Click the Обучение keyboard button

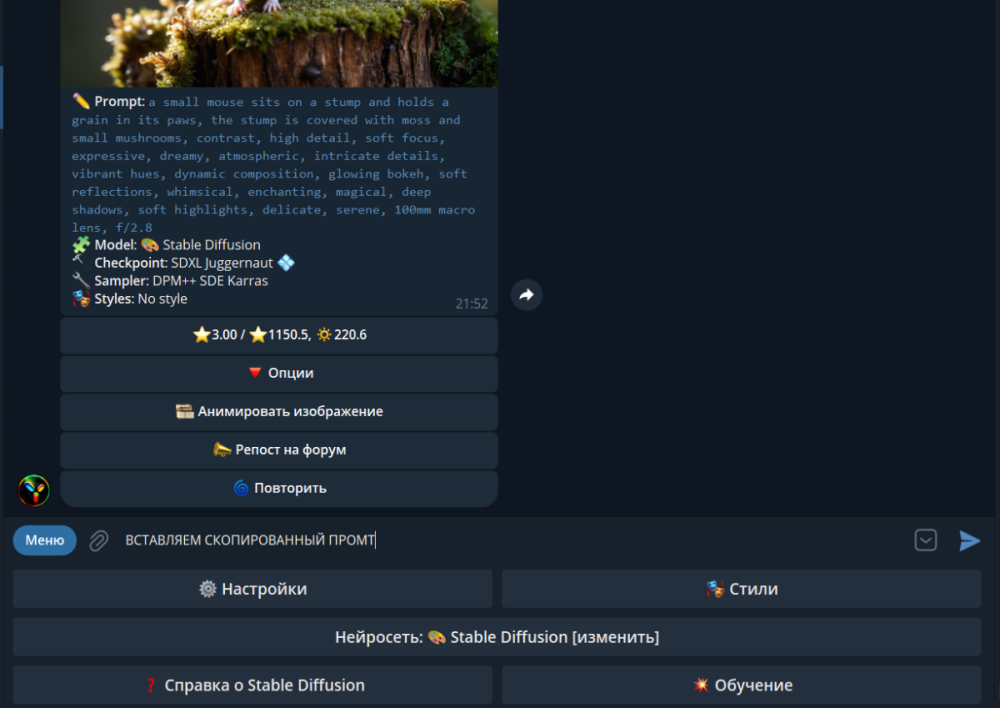point(741,685)
